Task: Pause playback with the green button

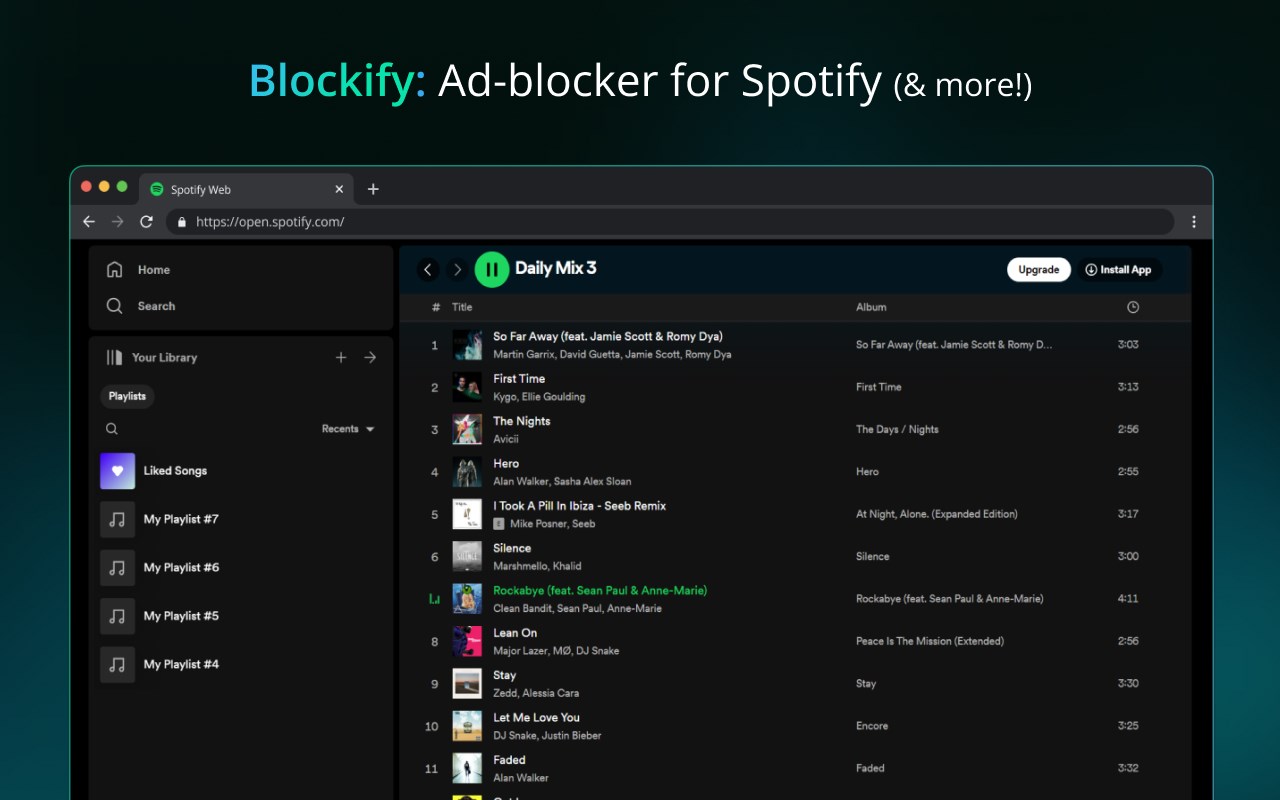Action: (x=492, y=269)
